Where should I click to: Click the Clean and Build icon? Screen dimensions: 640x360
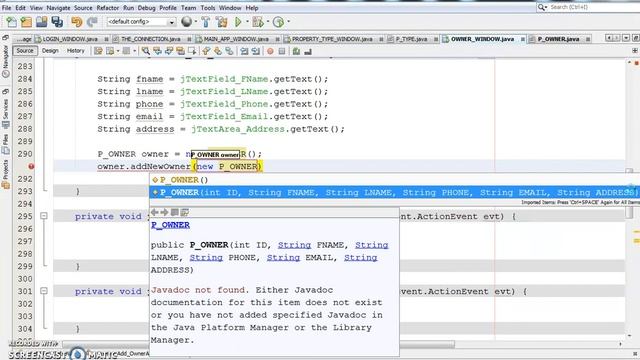pyautogui.click(x=222, y=22)
